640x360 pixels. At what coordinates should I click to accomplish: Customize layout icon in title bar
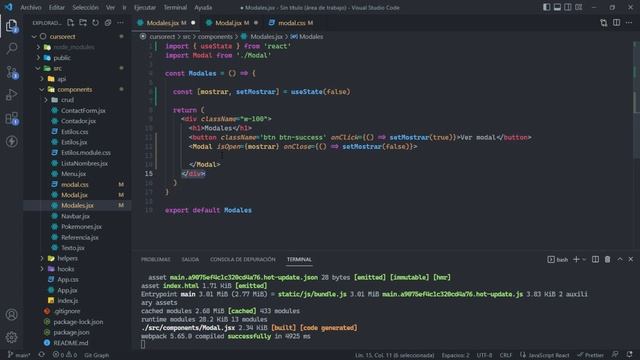click(578, 7)
